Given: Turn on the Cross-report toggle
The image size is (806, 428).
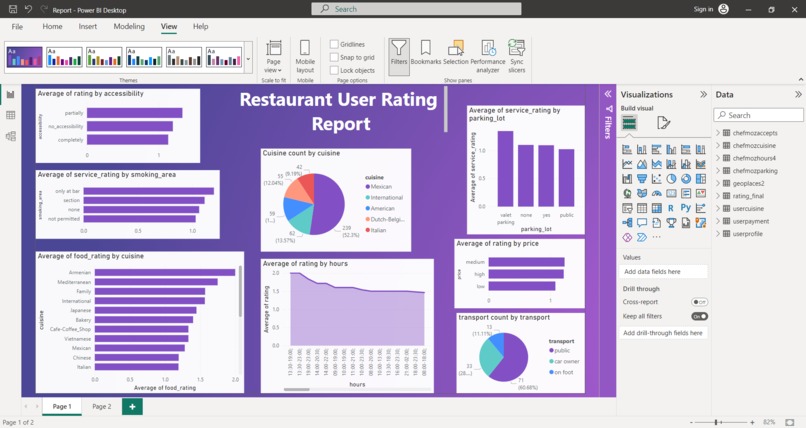Looking at the screenshot, I should (699, 302).
